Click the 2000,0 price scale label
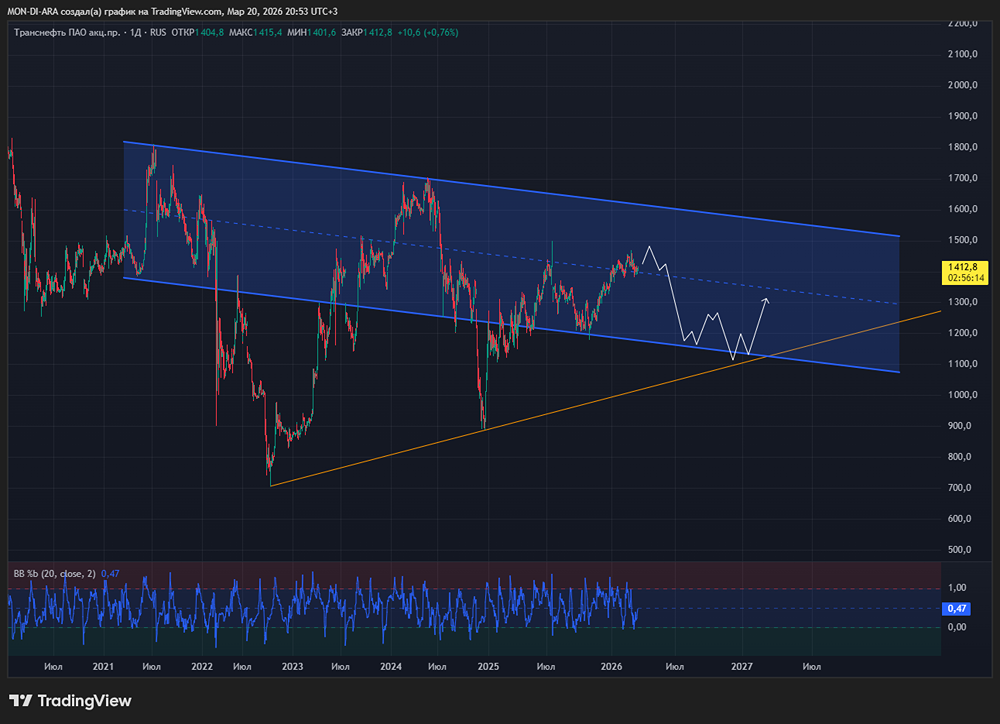This screenshot has width=1000, height=724. [962, 85]
